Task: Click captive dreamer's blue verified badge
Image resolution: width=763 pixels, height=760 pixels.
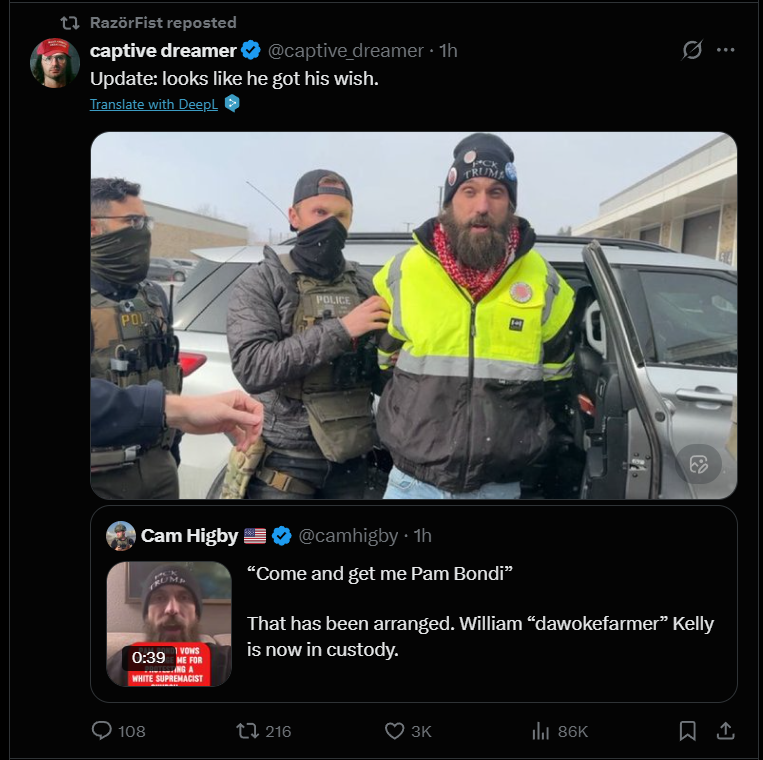Action: [251, 50]
